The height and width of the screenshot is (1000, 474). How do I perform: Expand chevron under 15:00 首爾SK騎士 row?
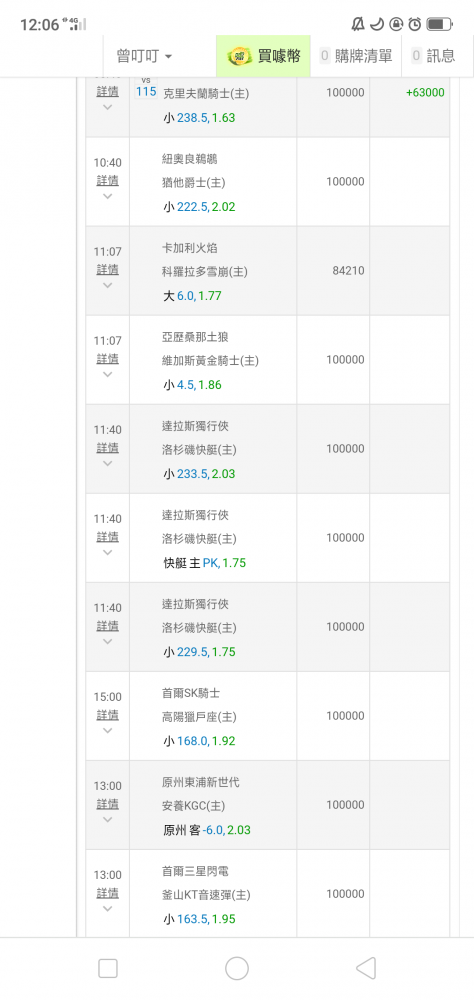107,730
